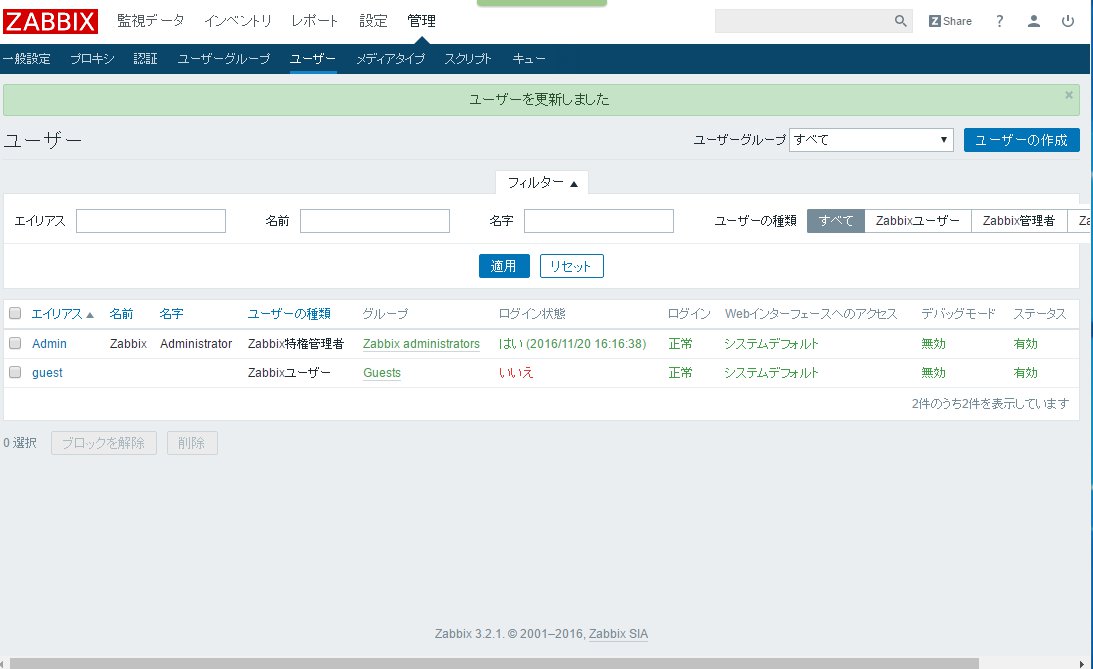Click Admin's システムデフォルト frontend access

771,344
